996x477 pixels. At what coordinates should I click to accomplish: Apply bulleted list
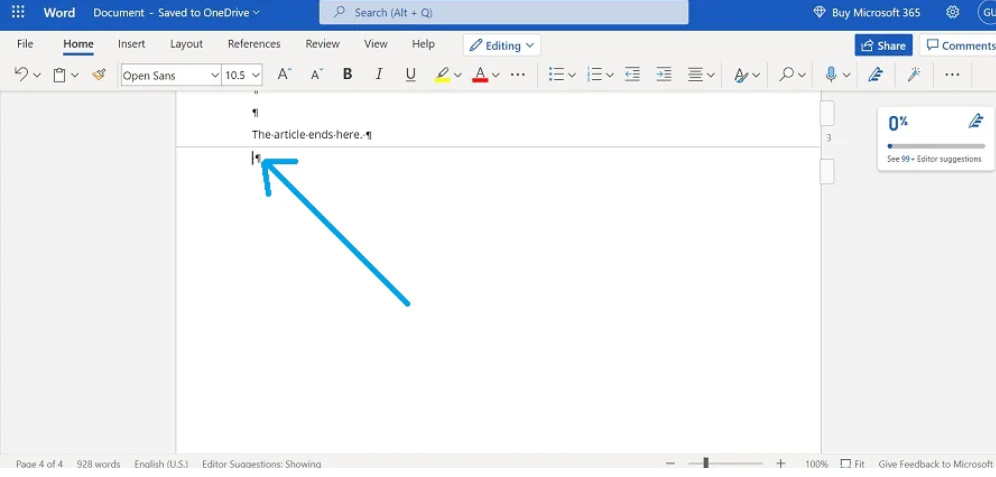click(556, 75)
